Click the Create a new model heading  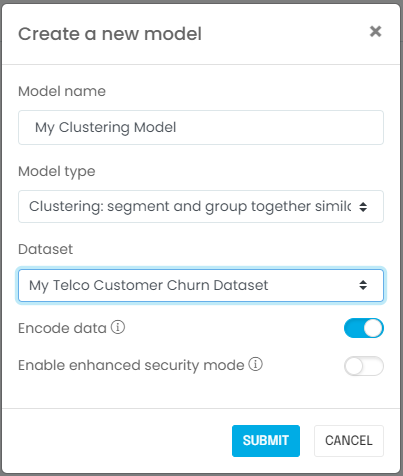click(110, 34)
